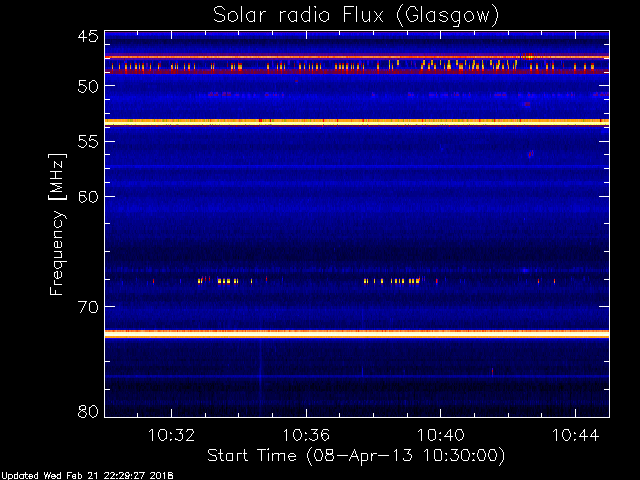This screenshot has width=640, height=480.
Task: Click the 45 frequency tick label
Action: (x=88, y=37)
